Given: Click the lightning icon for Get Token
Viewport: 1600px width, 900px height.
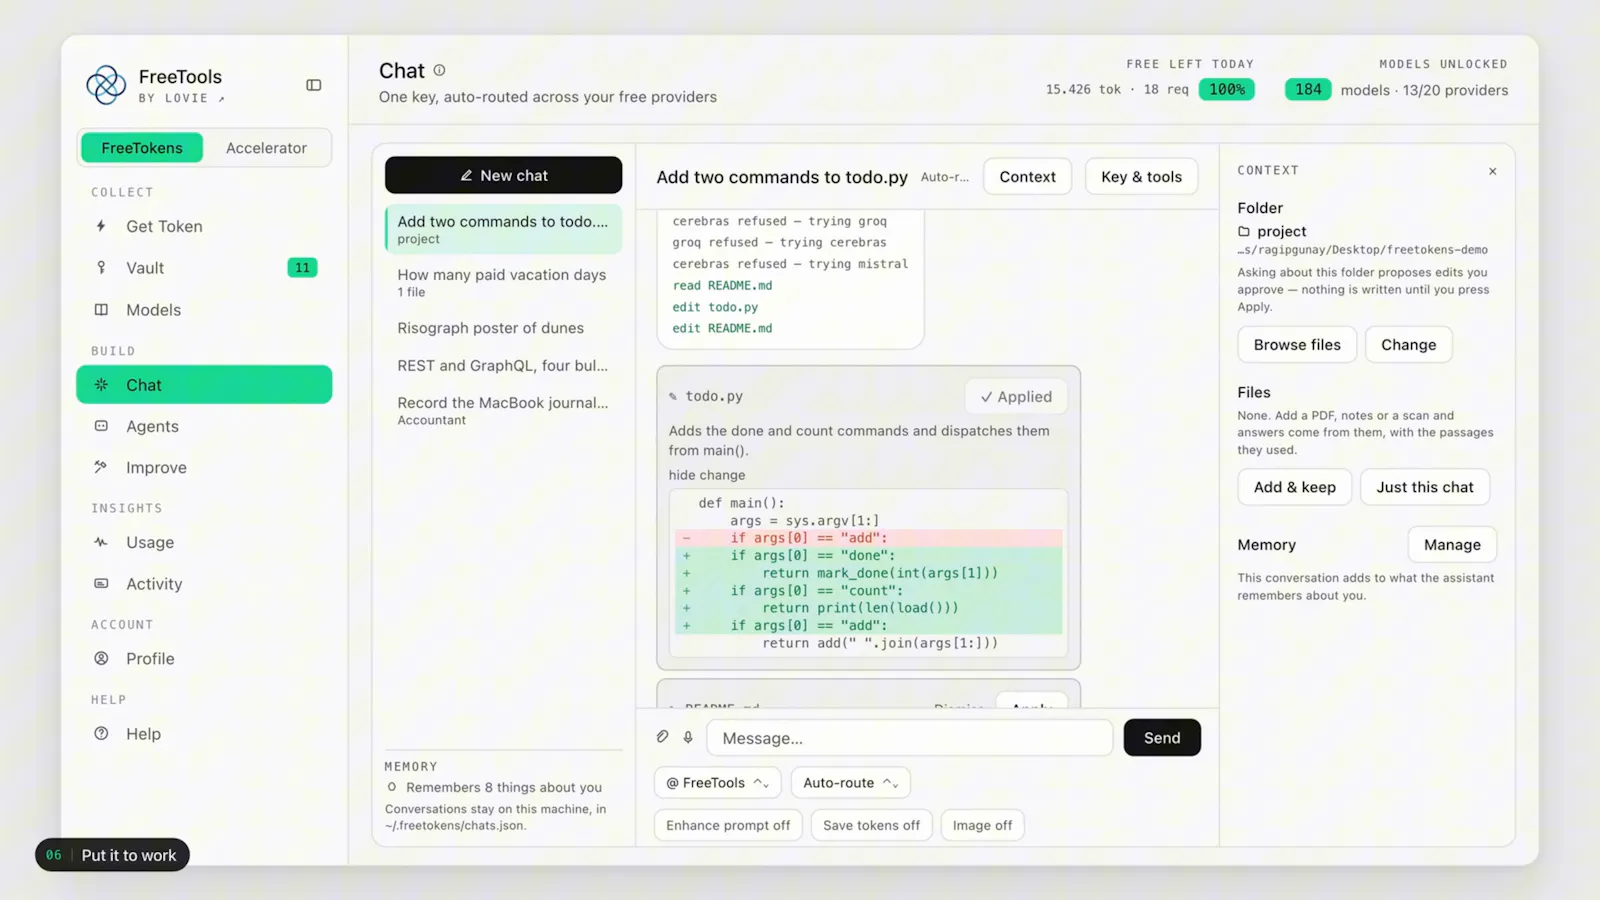Looking at the screenshot, I should (x=101, y=226).
